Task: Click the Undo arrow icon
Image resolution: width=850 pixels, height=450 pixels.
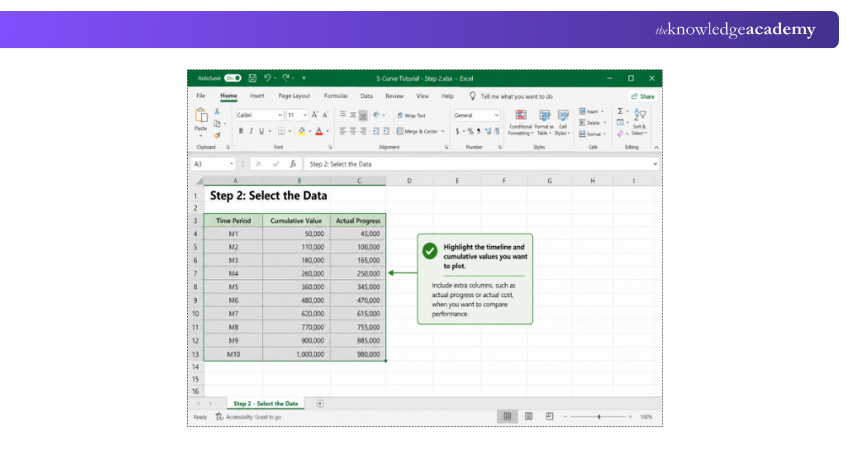Action: (x=267, y=78)
